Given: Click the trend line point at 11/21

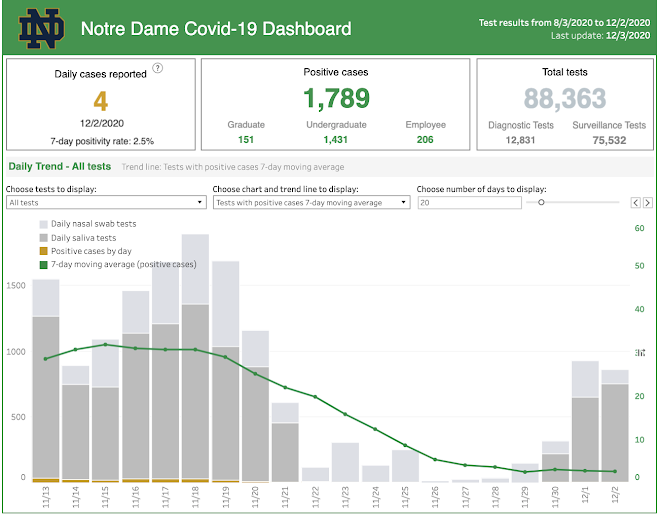Looking at the screenshot, I should [285, 387].
